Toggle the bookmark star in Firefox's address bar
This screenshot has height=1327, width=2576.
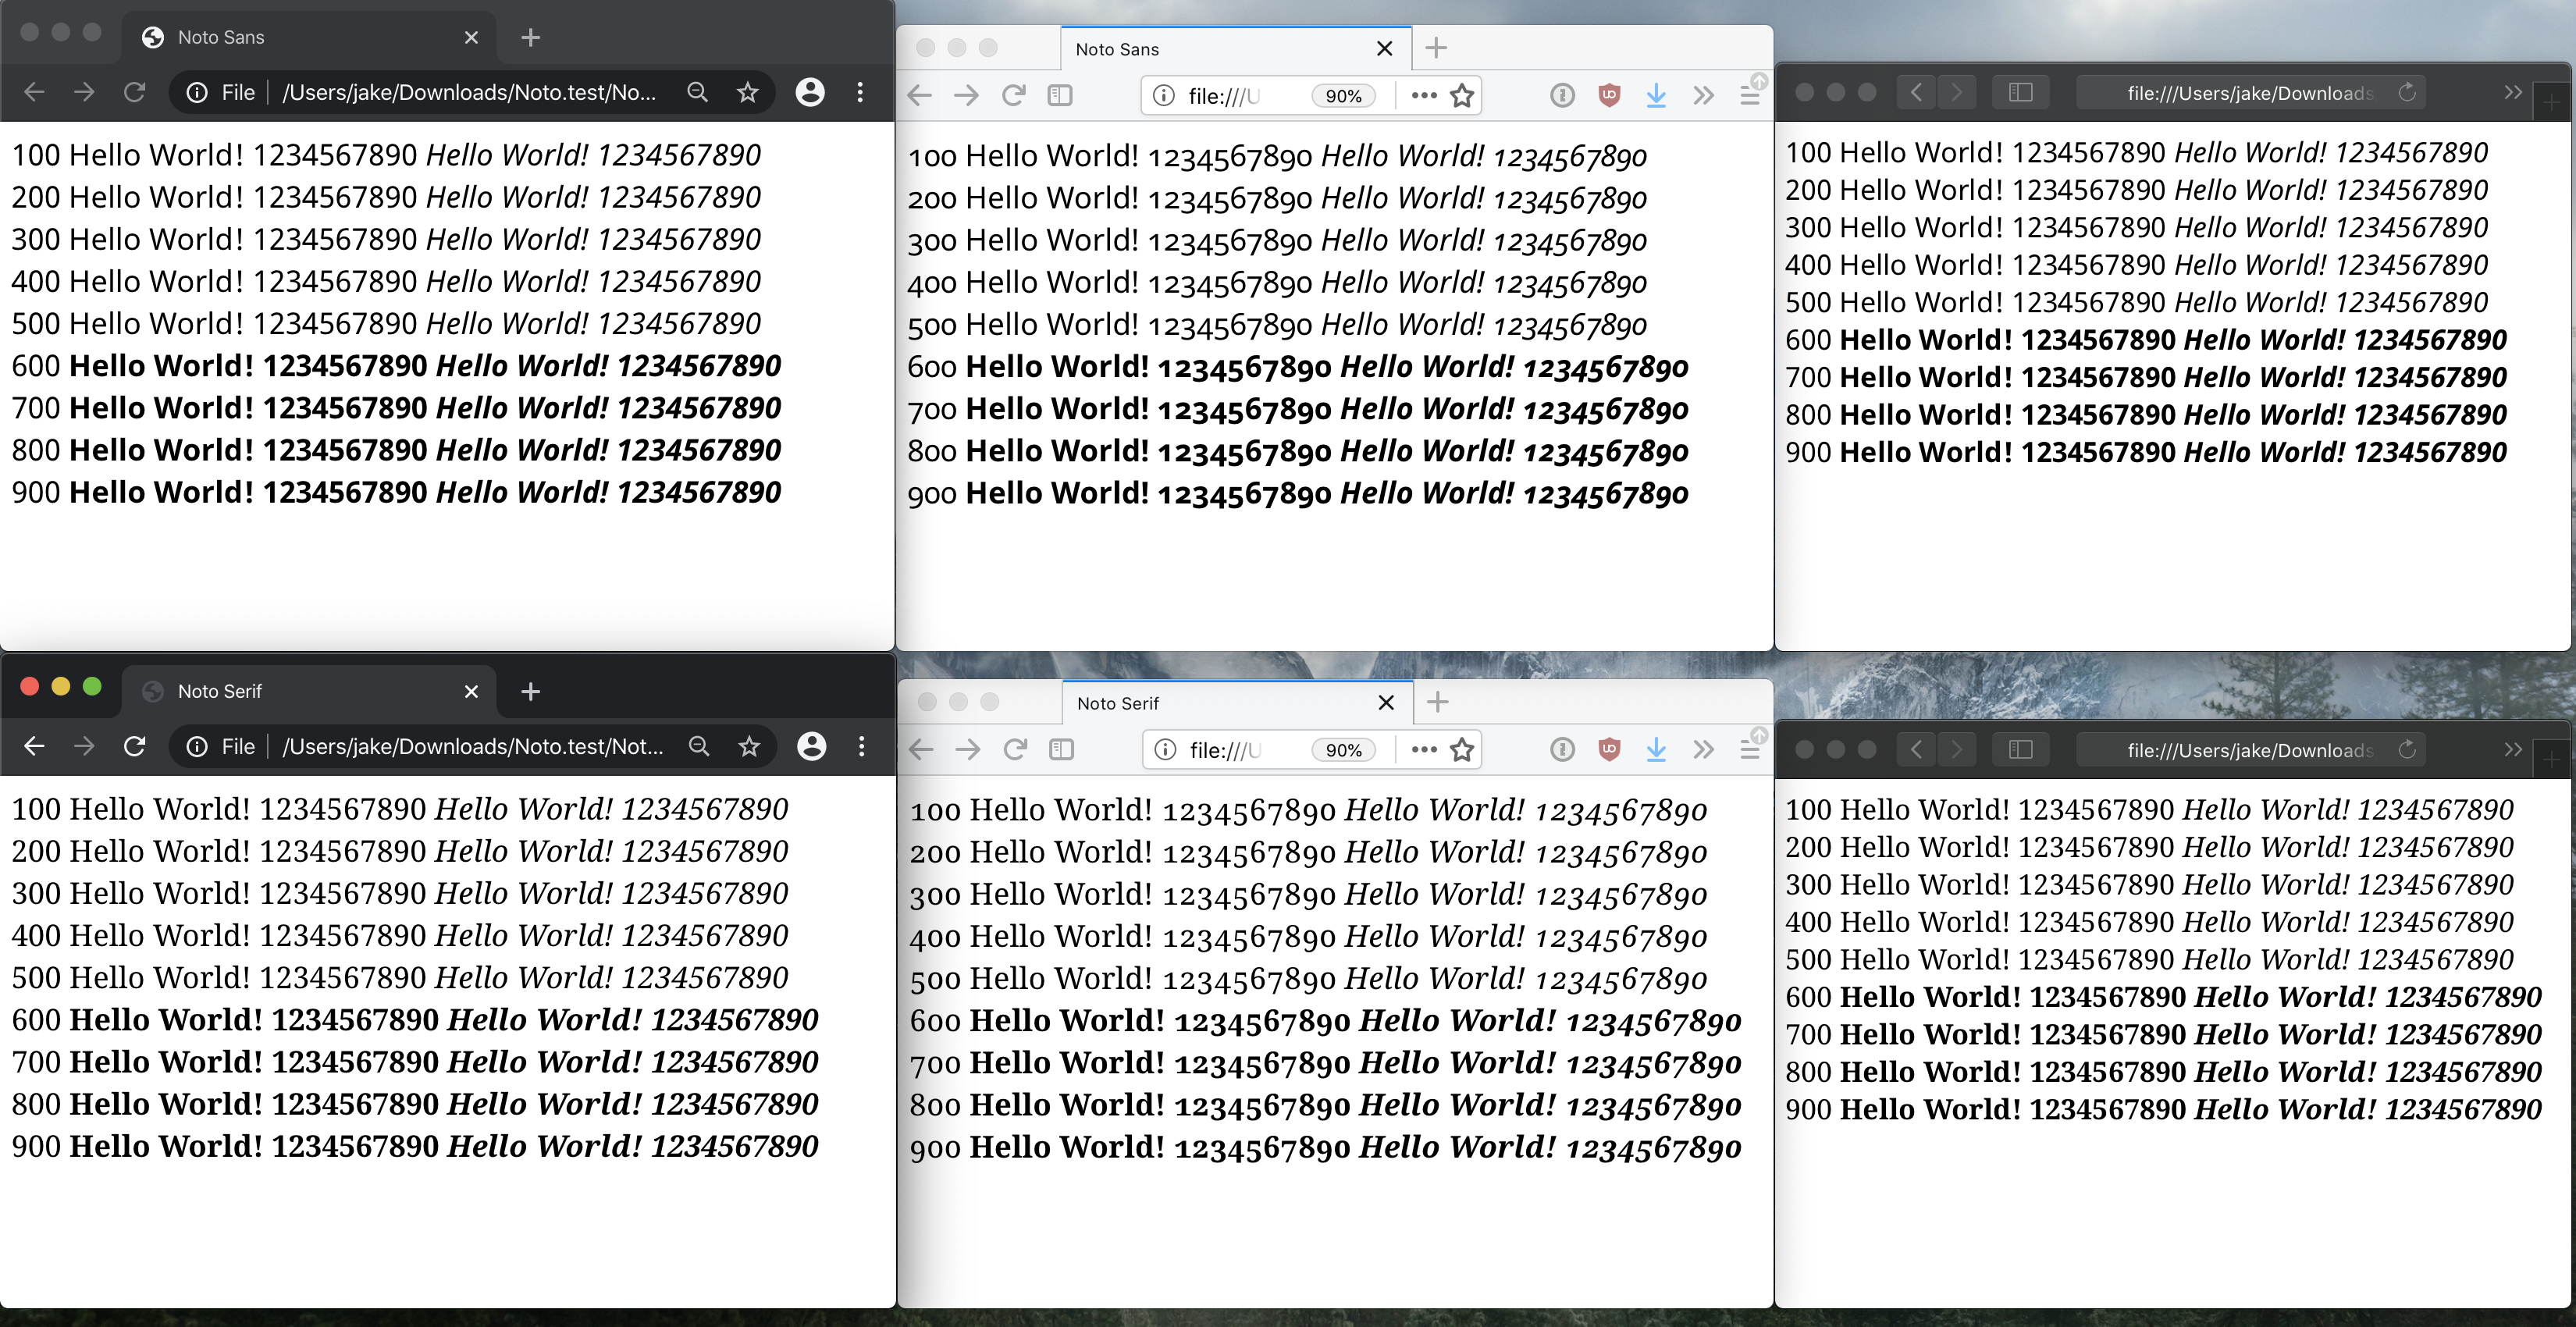click(1461, 95)
